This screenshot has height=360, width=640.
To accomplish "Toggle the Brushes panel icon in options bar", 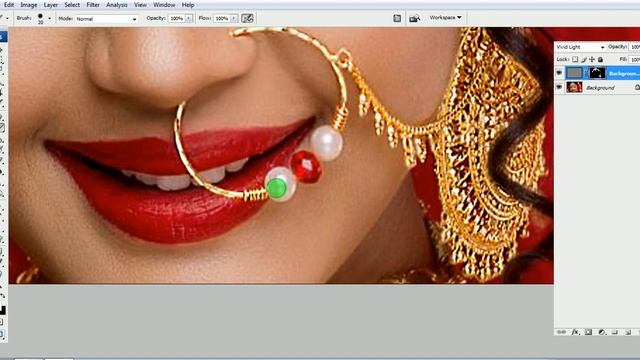I will click(x=397, y=18).
